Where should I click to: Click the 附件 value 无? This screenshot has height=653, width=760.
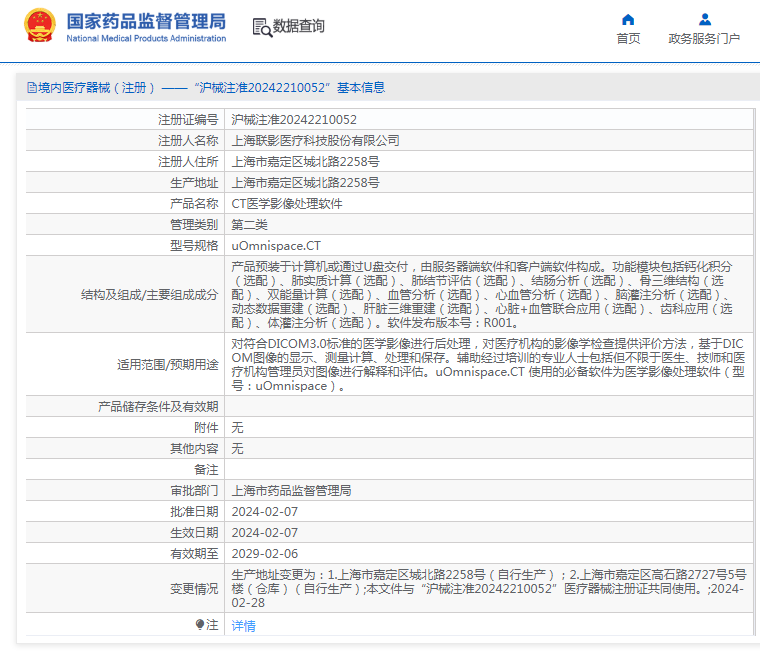pos(237,428)
